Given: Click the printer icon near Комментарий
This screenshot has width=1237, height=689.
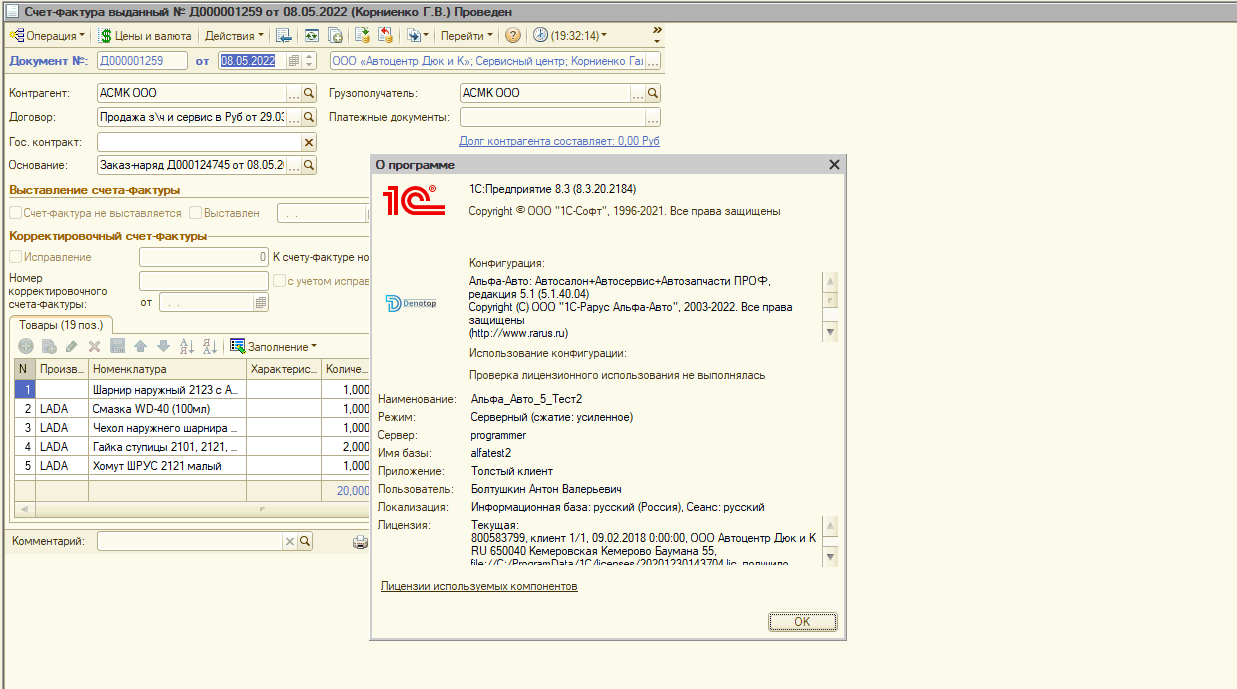Looking at the screenshot, I should (x=361, y=542).
